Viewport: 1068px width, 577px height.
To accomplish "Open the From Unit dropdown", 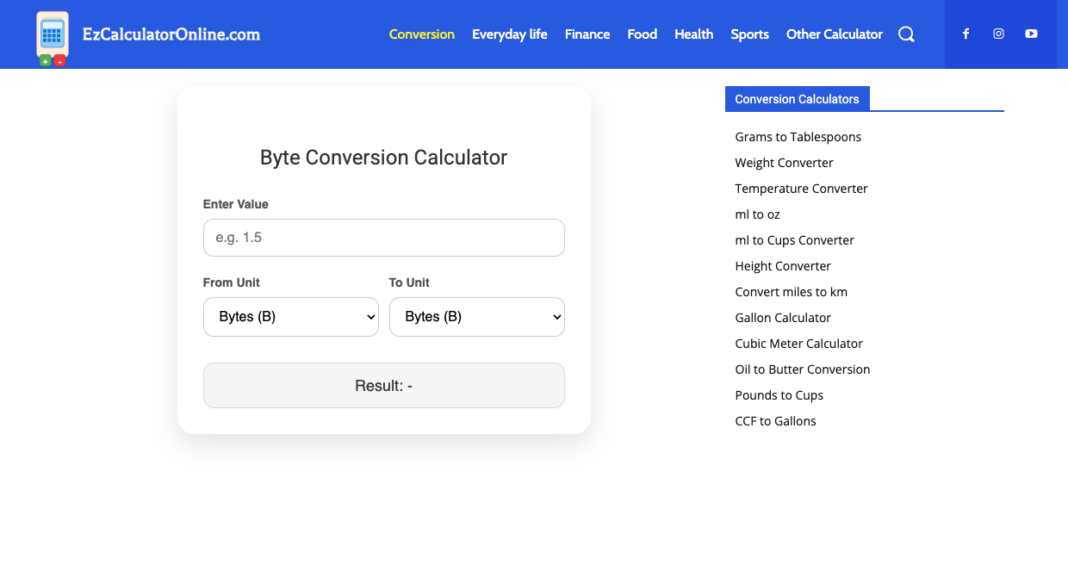I will [290, 316].
